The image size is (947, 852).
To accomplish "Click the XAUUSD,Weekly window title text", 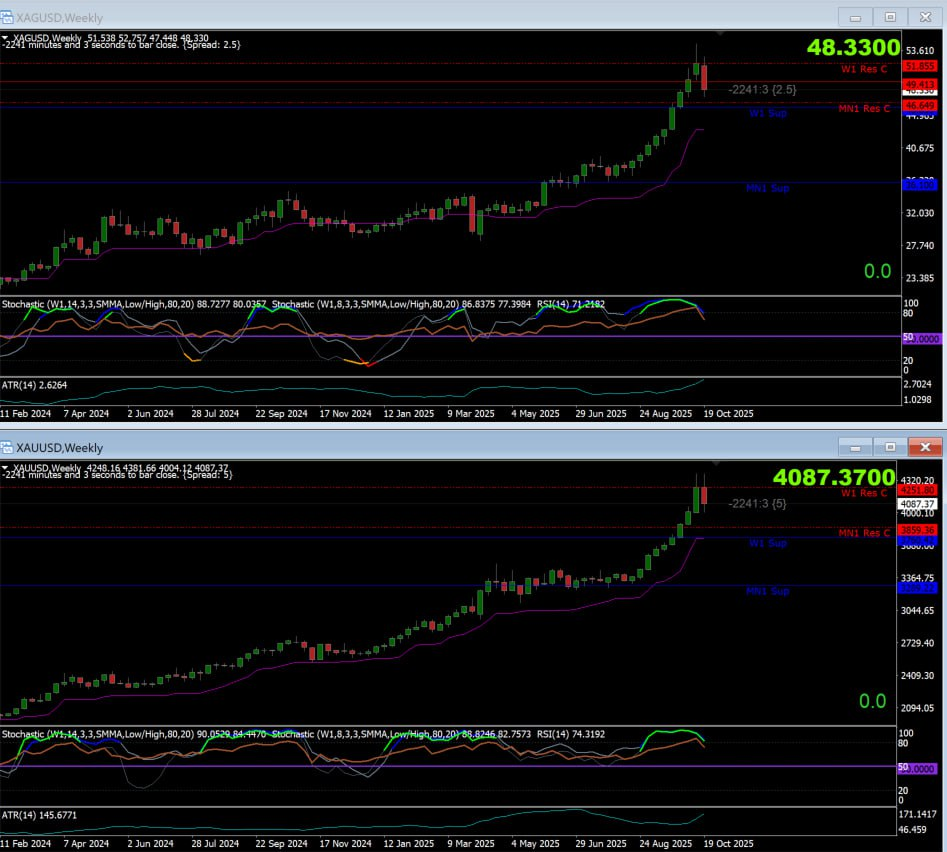I will click(x=59, y=448).
